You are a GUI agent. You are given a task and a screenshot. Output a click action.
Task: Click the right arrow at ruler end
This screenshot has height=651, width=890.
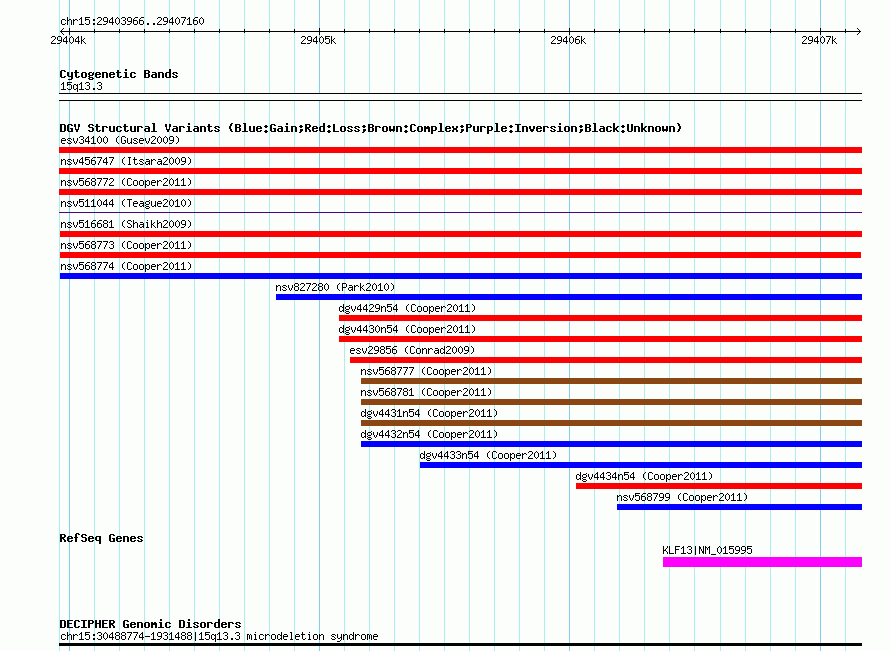click(x=858, y=31)
